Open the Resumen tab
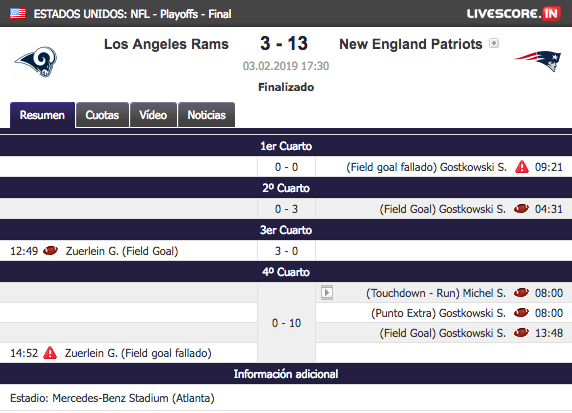This screenshot has height=413, width=572. (42, 115)
